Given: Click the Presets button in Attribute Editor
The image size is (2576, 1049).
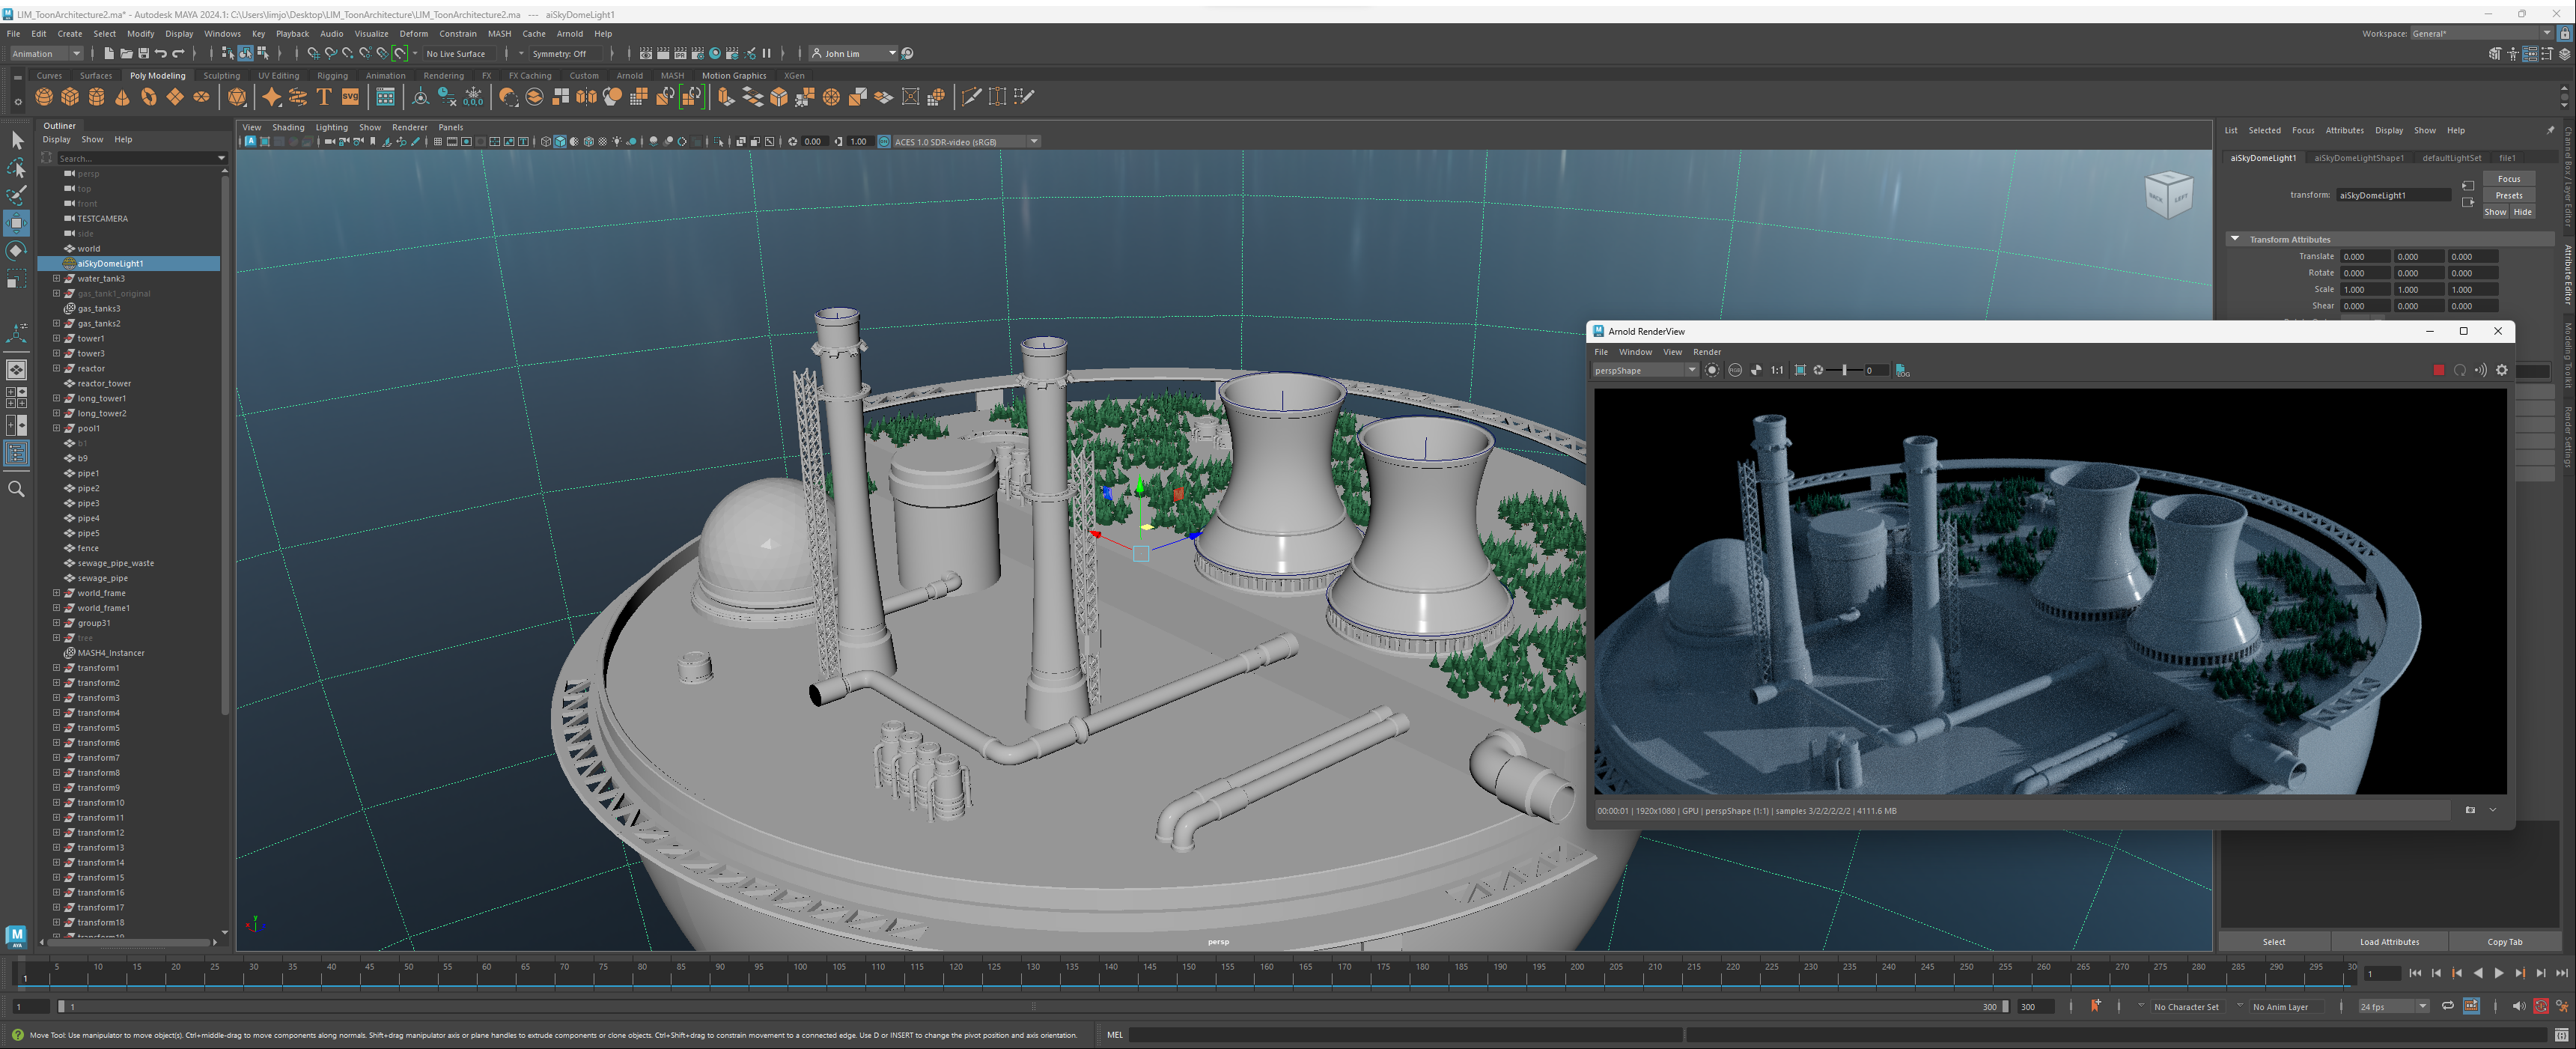Looking at the screenshot, I should (x=2508, y=195).
